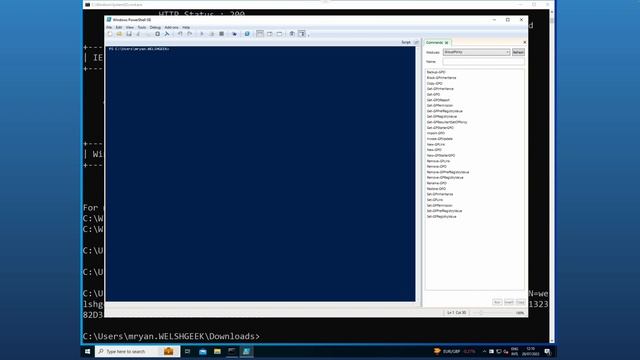The image size is (640, 360).
Task: Click the zoom slider in ISE status bar
Action: tap(492, 313)
